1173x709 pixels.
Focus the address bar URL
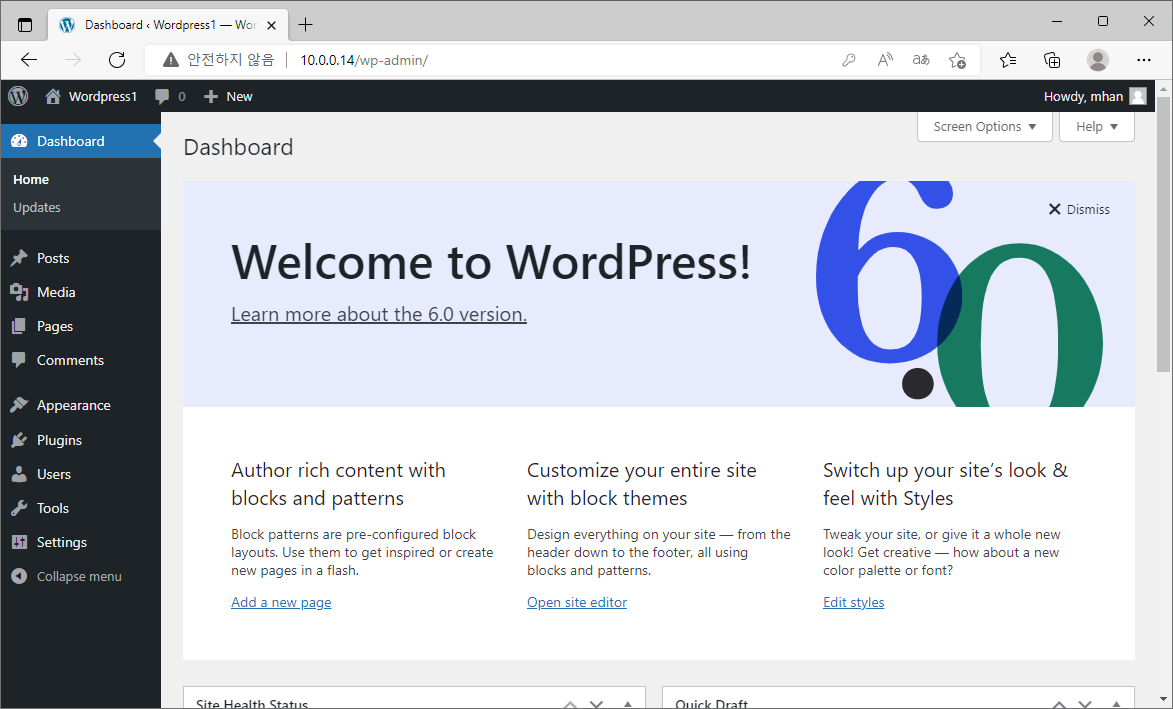364,60
